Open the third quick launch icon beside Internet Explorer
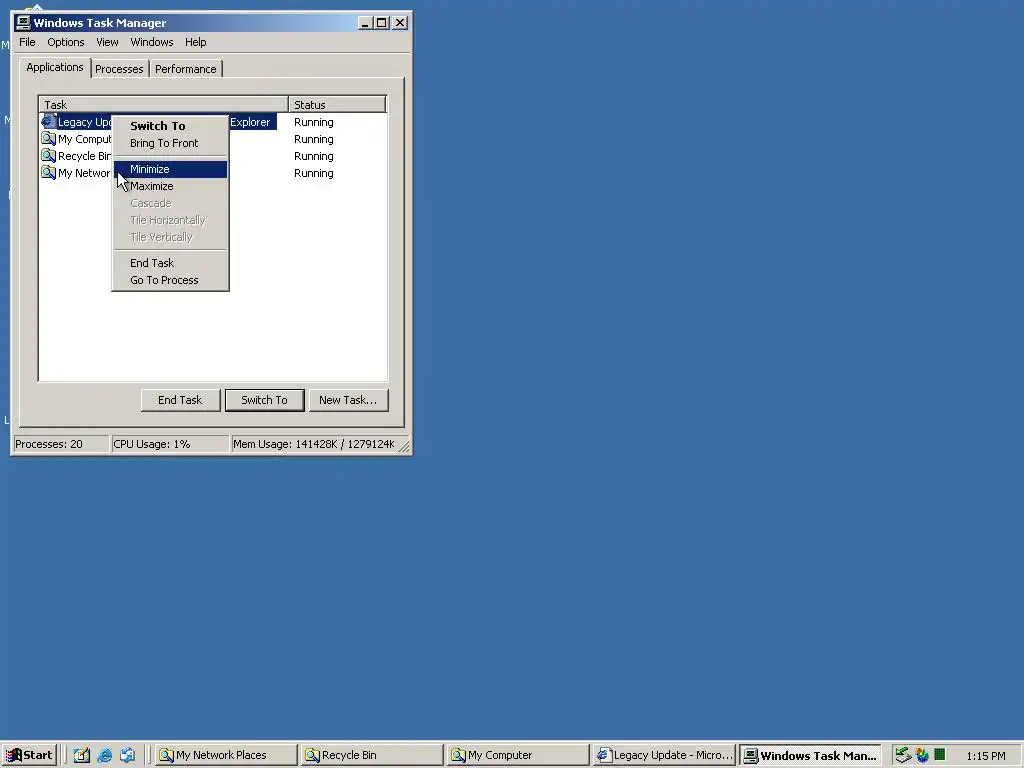 point(127,755)
